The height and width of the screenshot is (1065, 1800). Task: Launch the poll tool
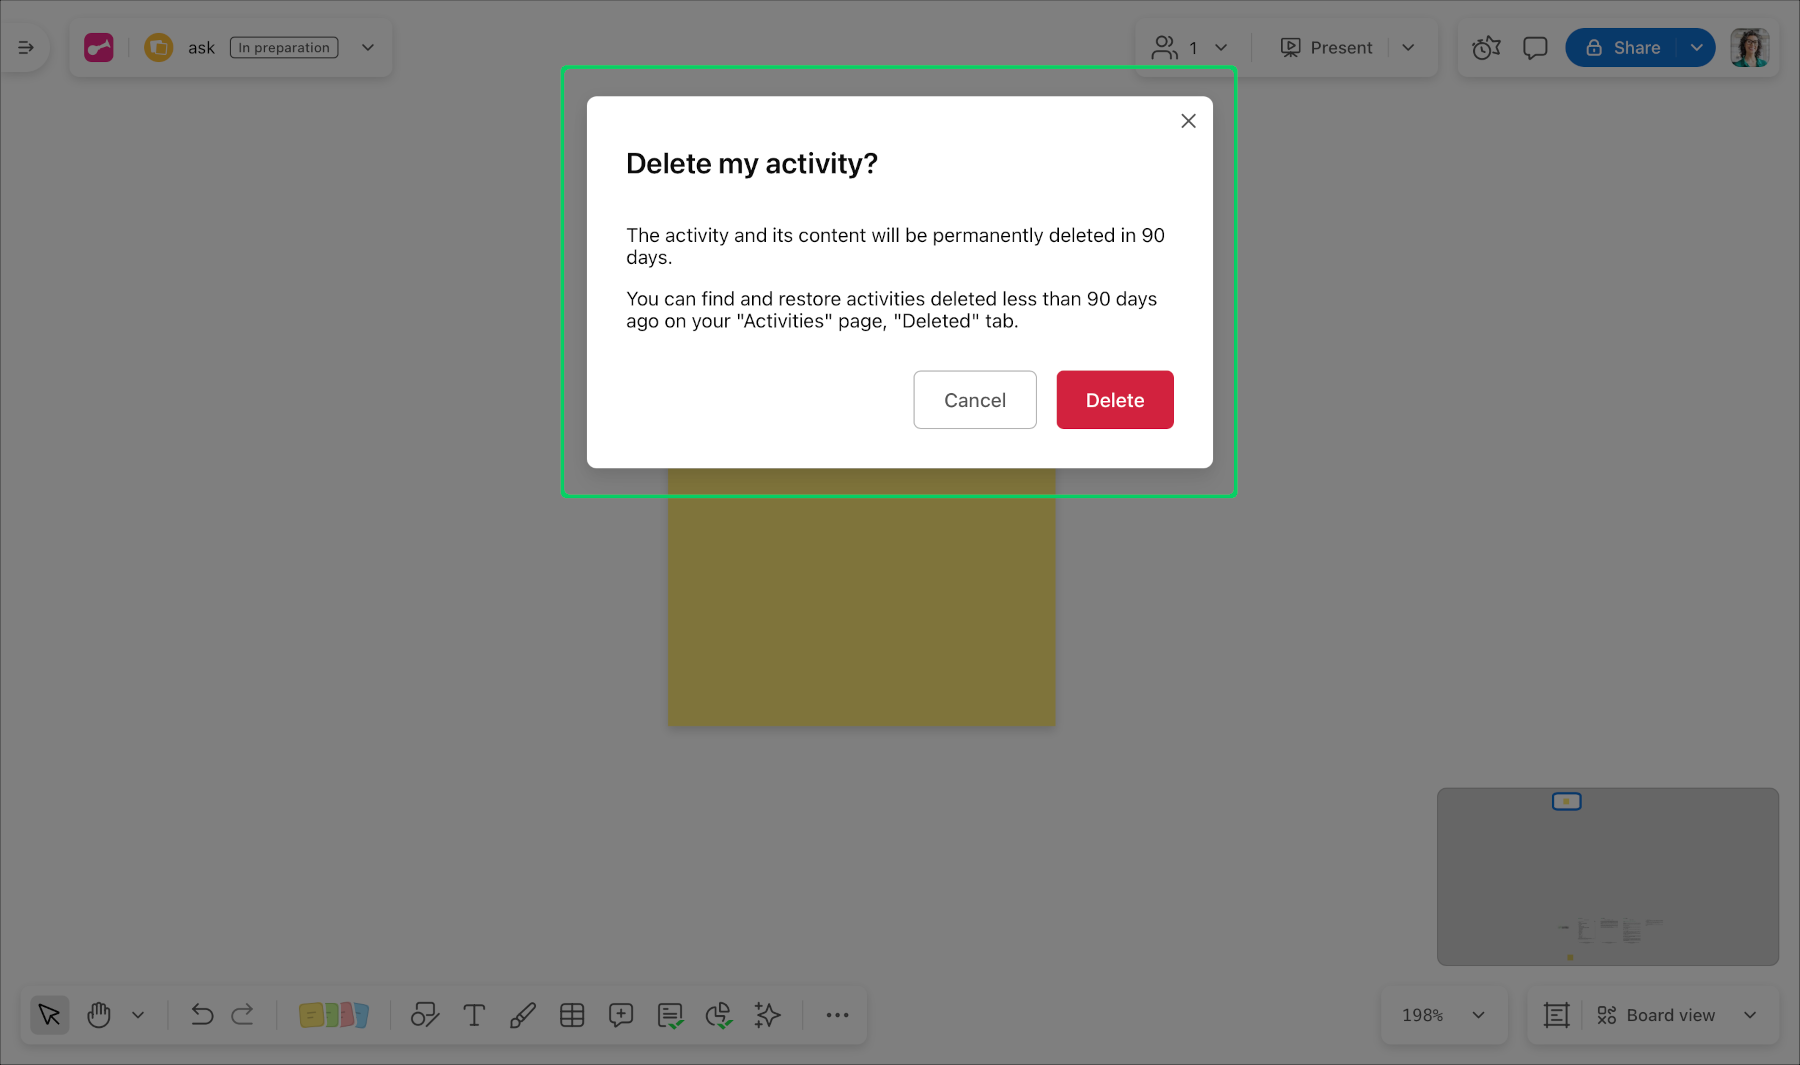click(x=718, y=1015)
